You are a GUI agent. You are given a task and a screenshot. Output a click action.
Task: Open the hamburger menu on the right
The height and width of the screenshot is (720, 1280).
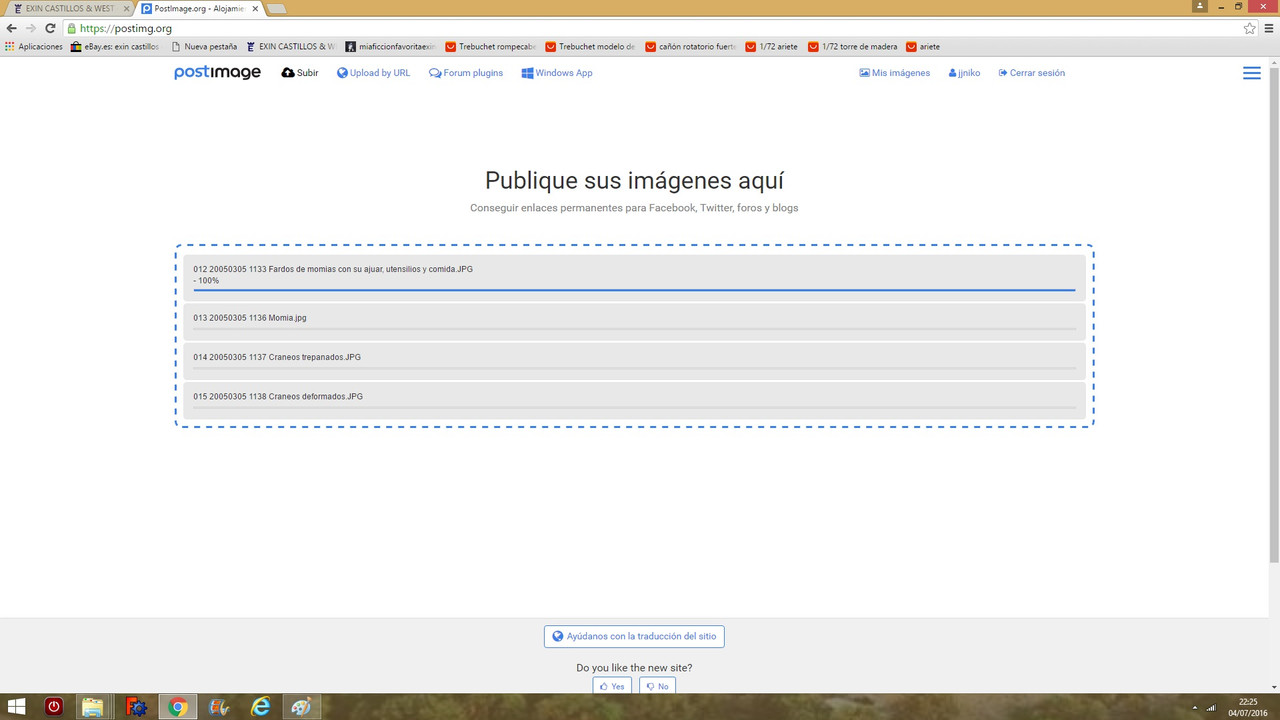pyautogui.click(x=1251, y=72)
